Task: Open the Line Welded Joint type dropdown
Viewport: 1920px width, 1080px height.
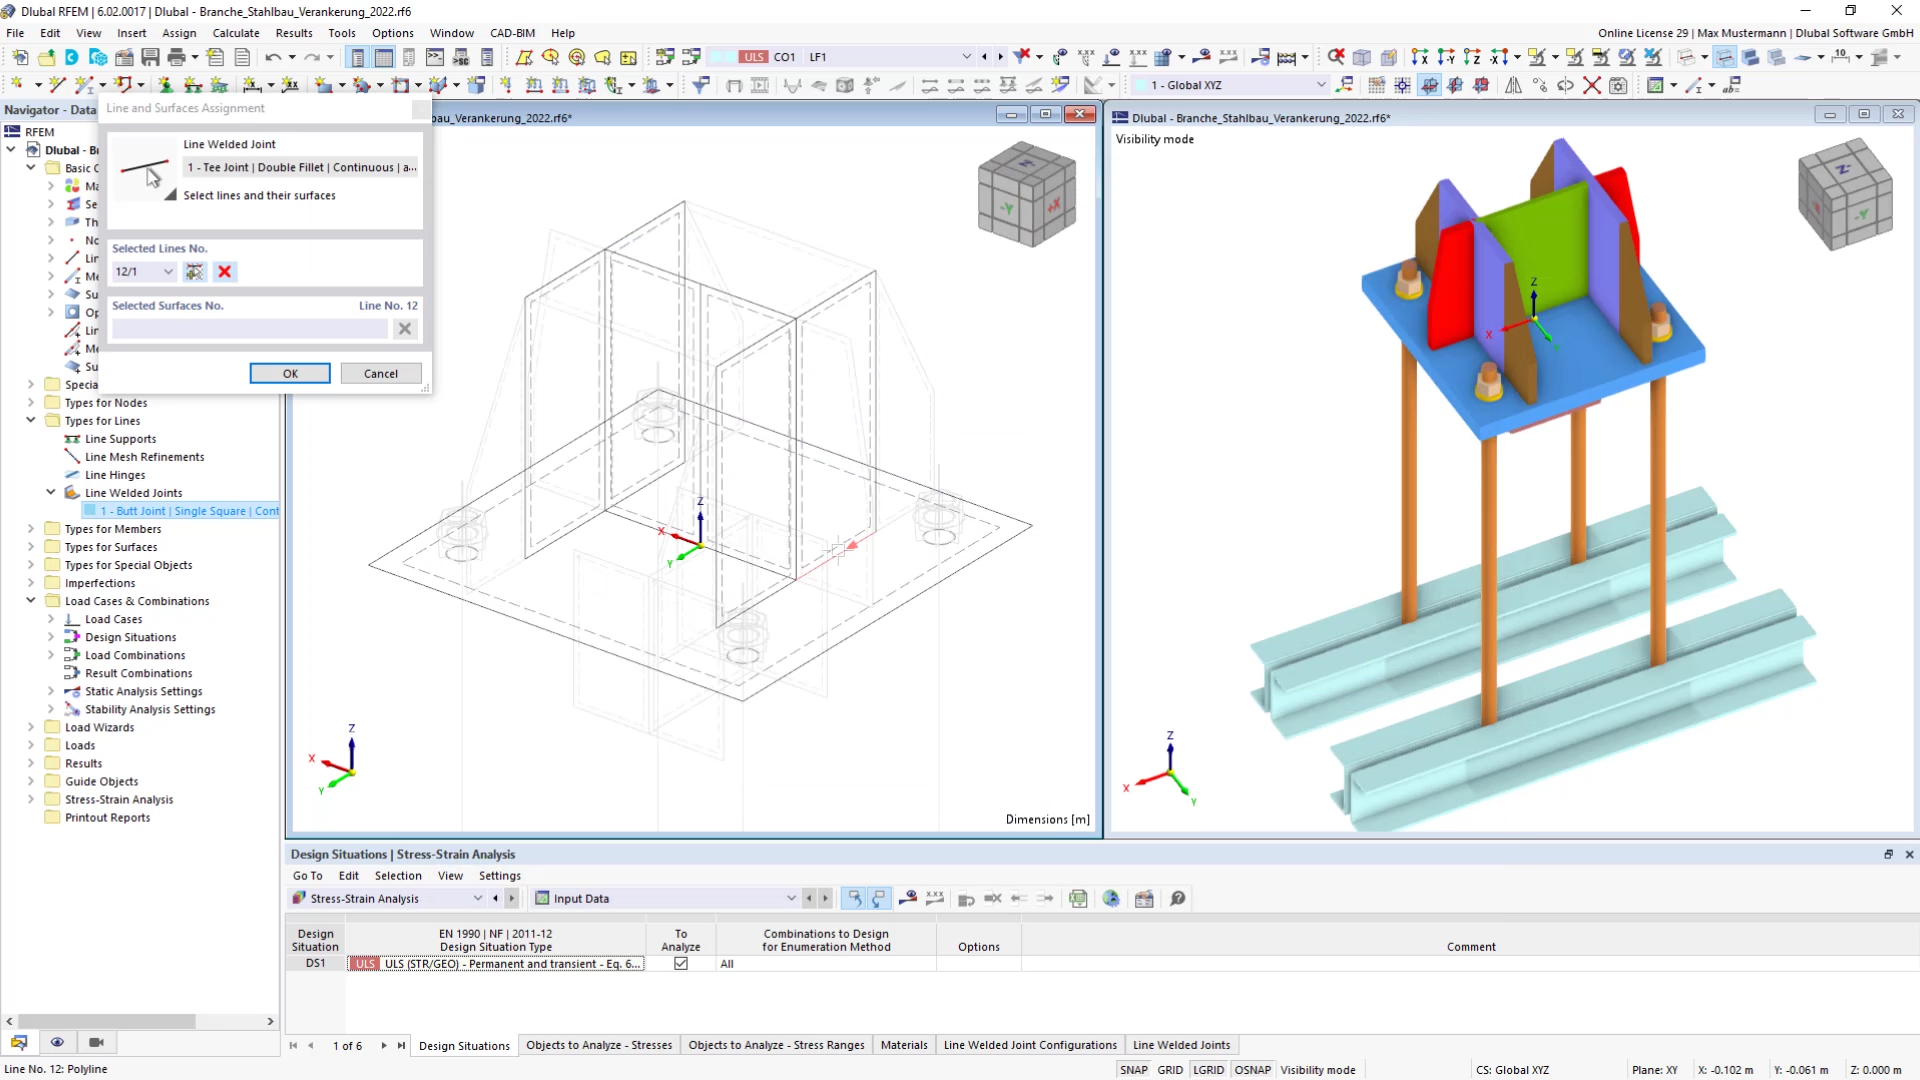Action: pyautogui.click(x=301, y=167)
